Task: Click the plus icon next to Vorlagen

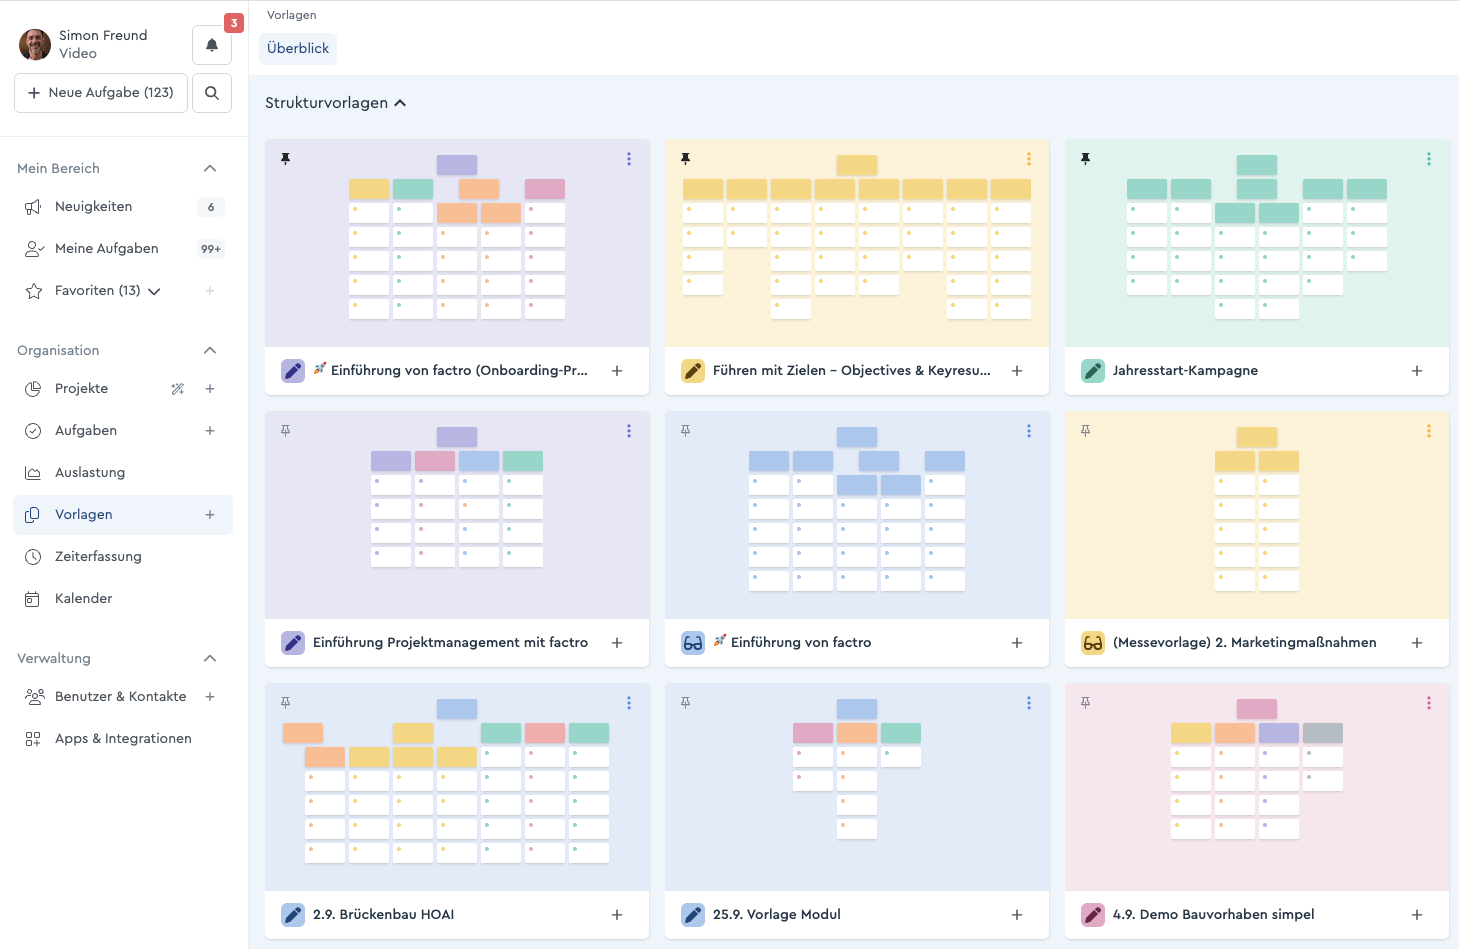Action: 210,515
